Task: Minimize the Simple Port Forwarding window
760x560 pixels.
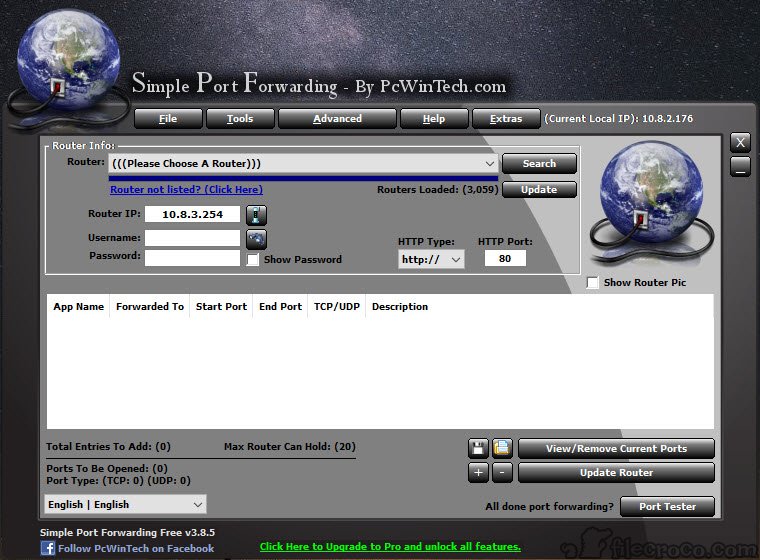Action: coord(740,166)
